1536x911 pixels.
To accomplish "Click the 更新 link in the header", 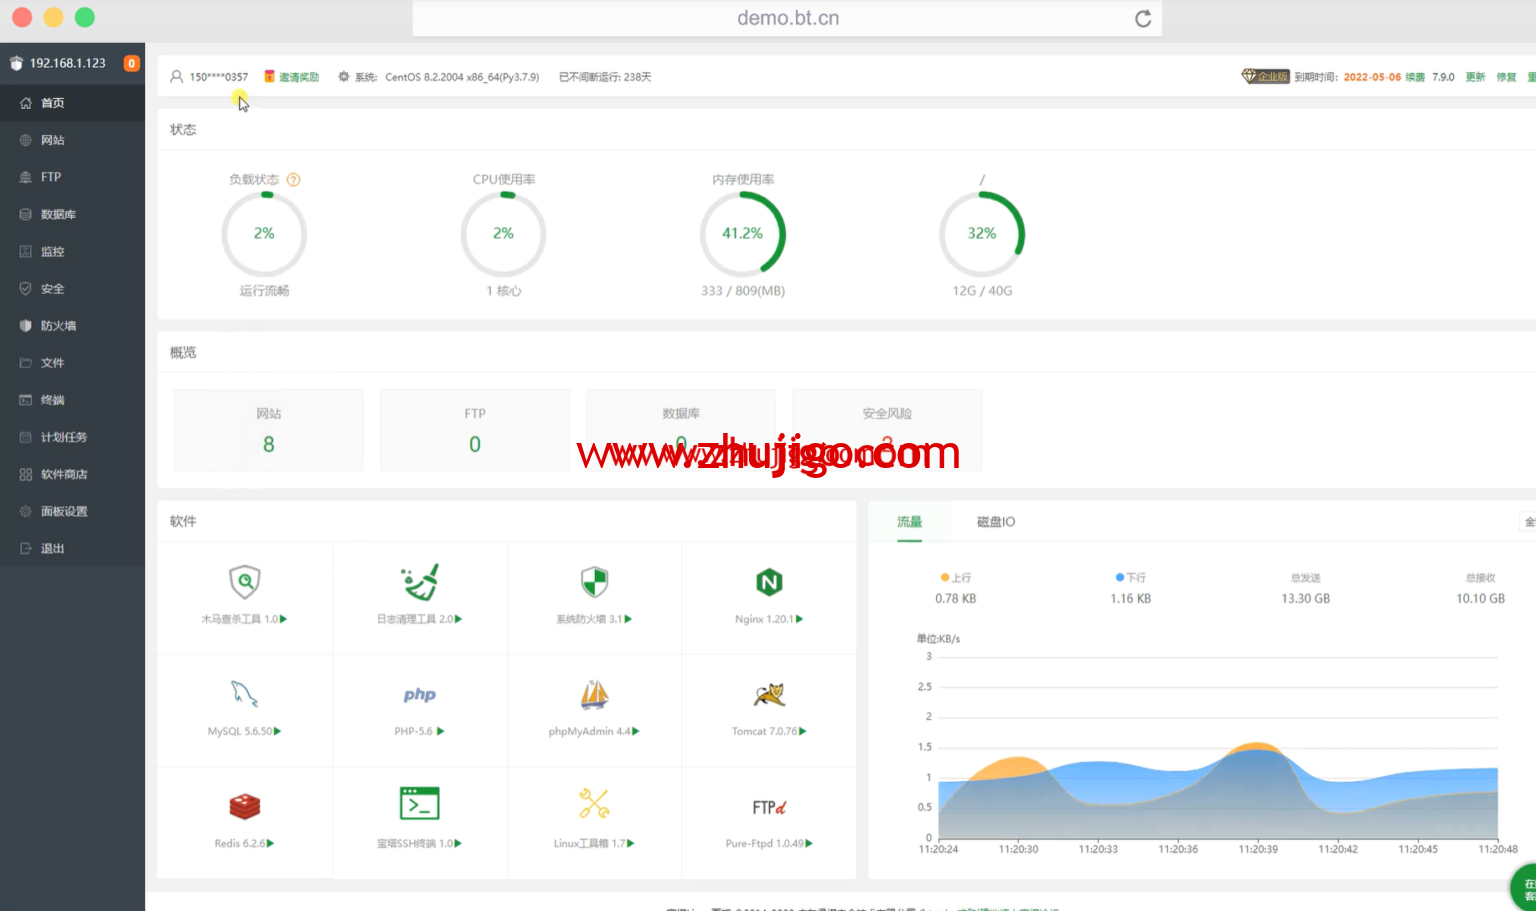I will (1475, 77).
